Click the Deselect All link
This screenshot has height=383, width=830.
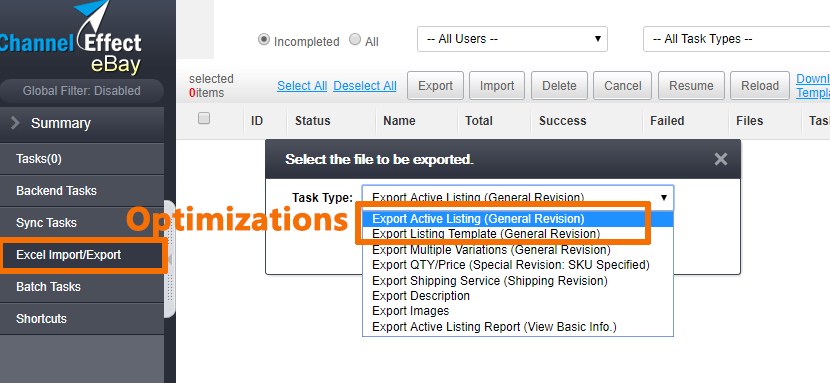pyautogui.click(x=365, y=86)
